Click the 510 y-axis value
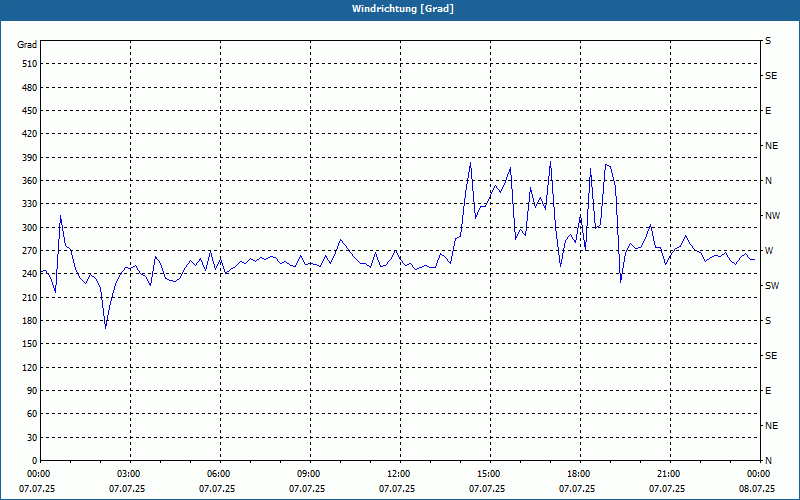Screen dimensions: 800x500 30,64
